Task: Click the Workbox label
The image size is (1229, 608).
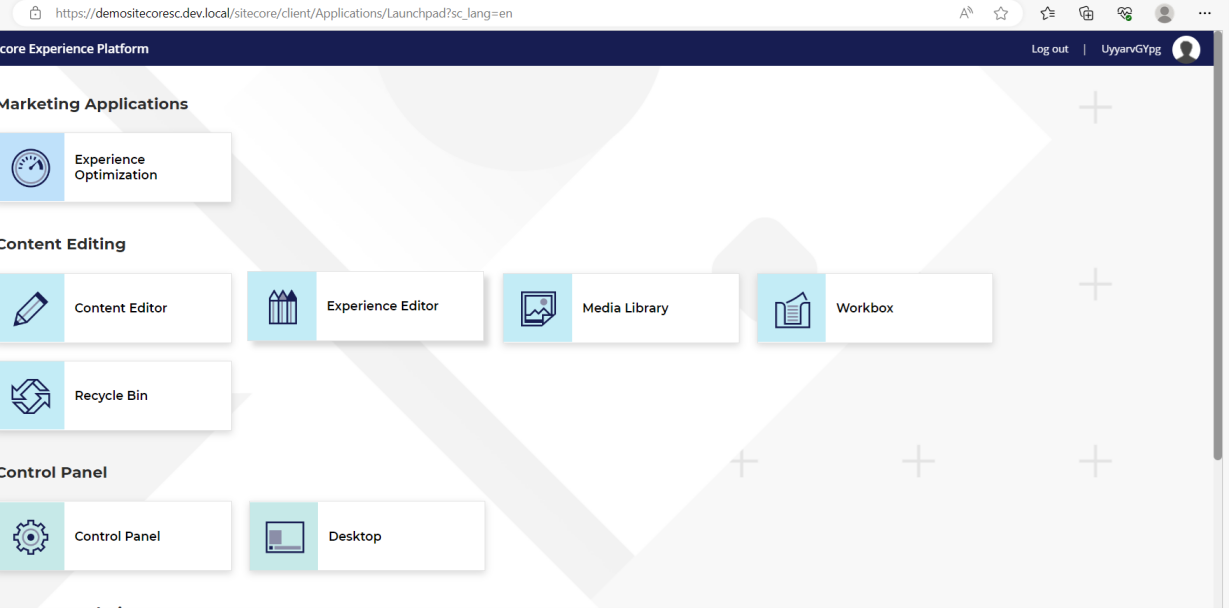Action: click(865, 308)
